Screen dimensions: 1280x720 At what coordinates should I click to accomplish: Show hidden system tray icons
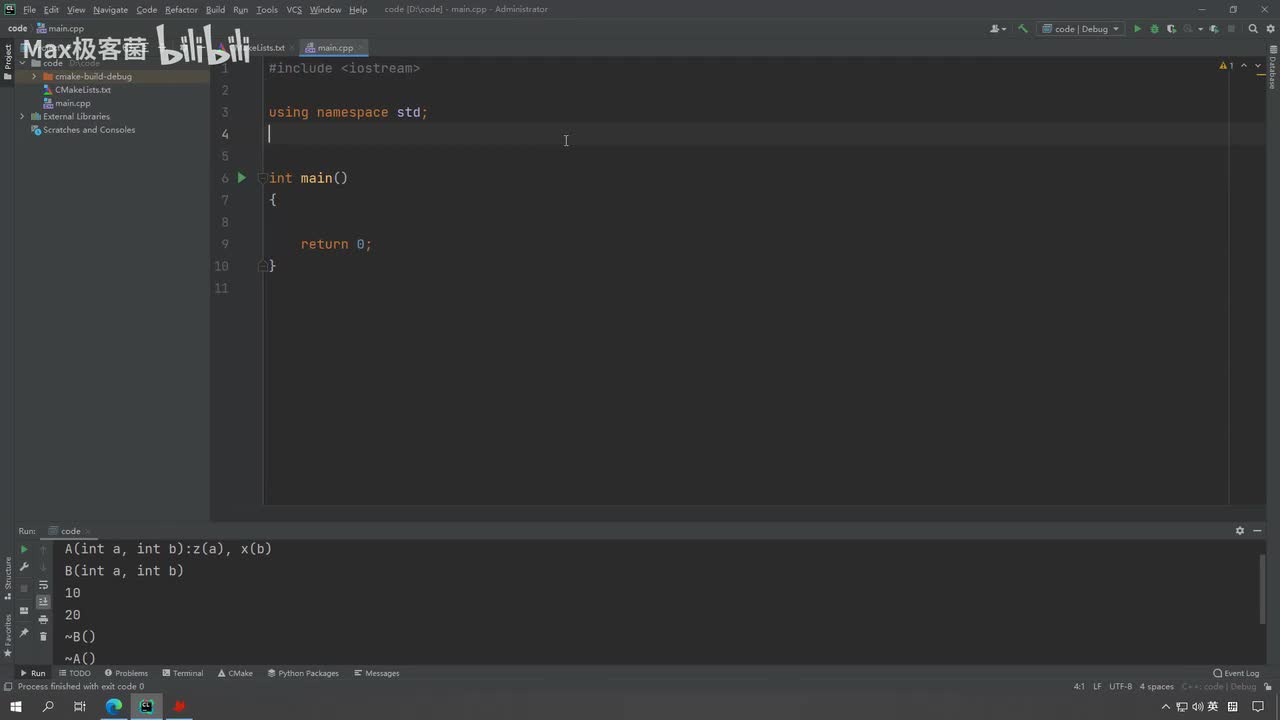1165,706
